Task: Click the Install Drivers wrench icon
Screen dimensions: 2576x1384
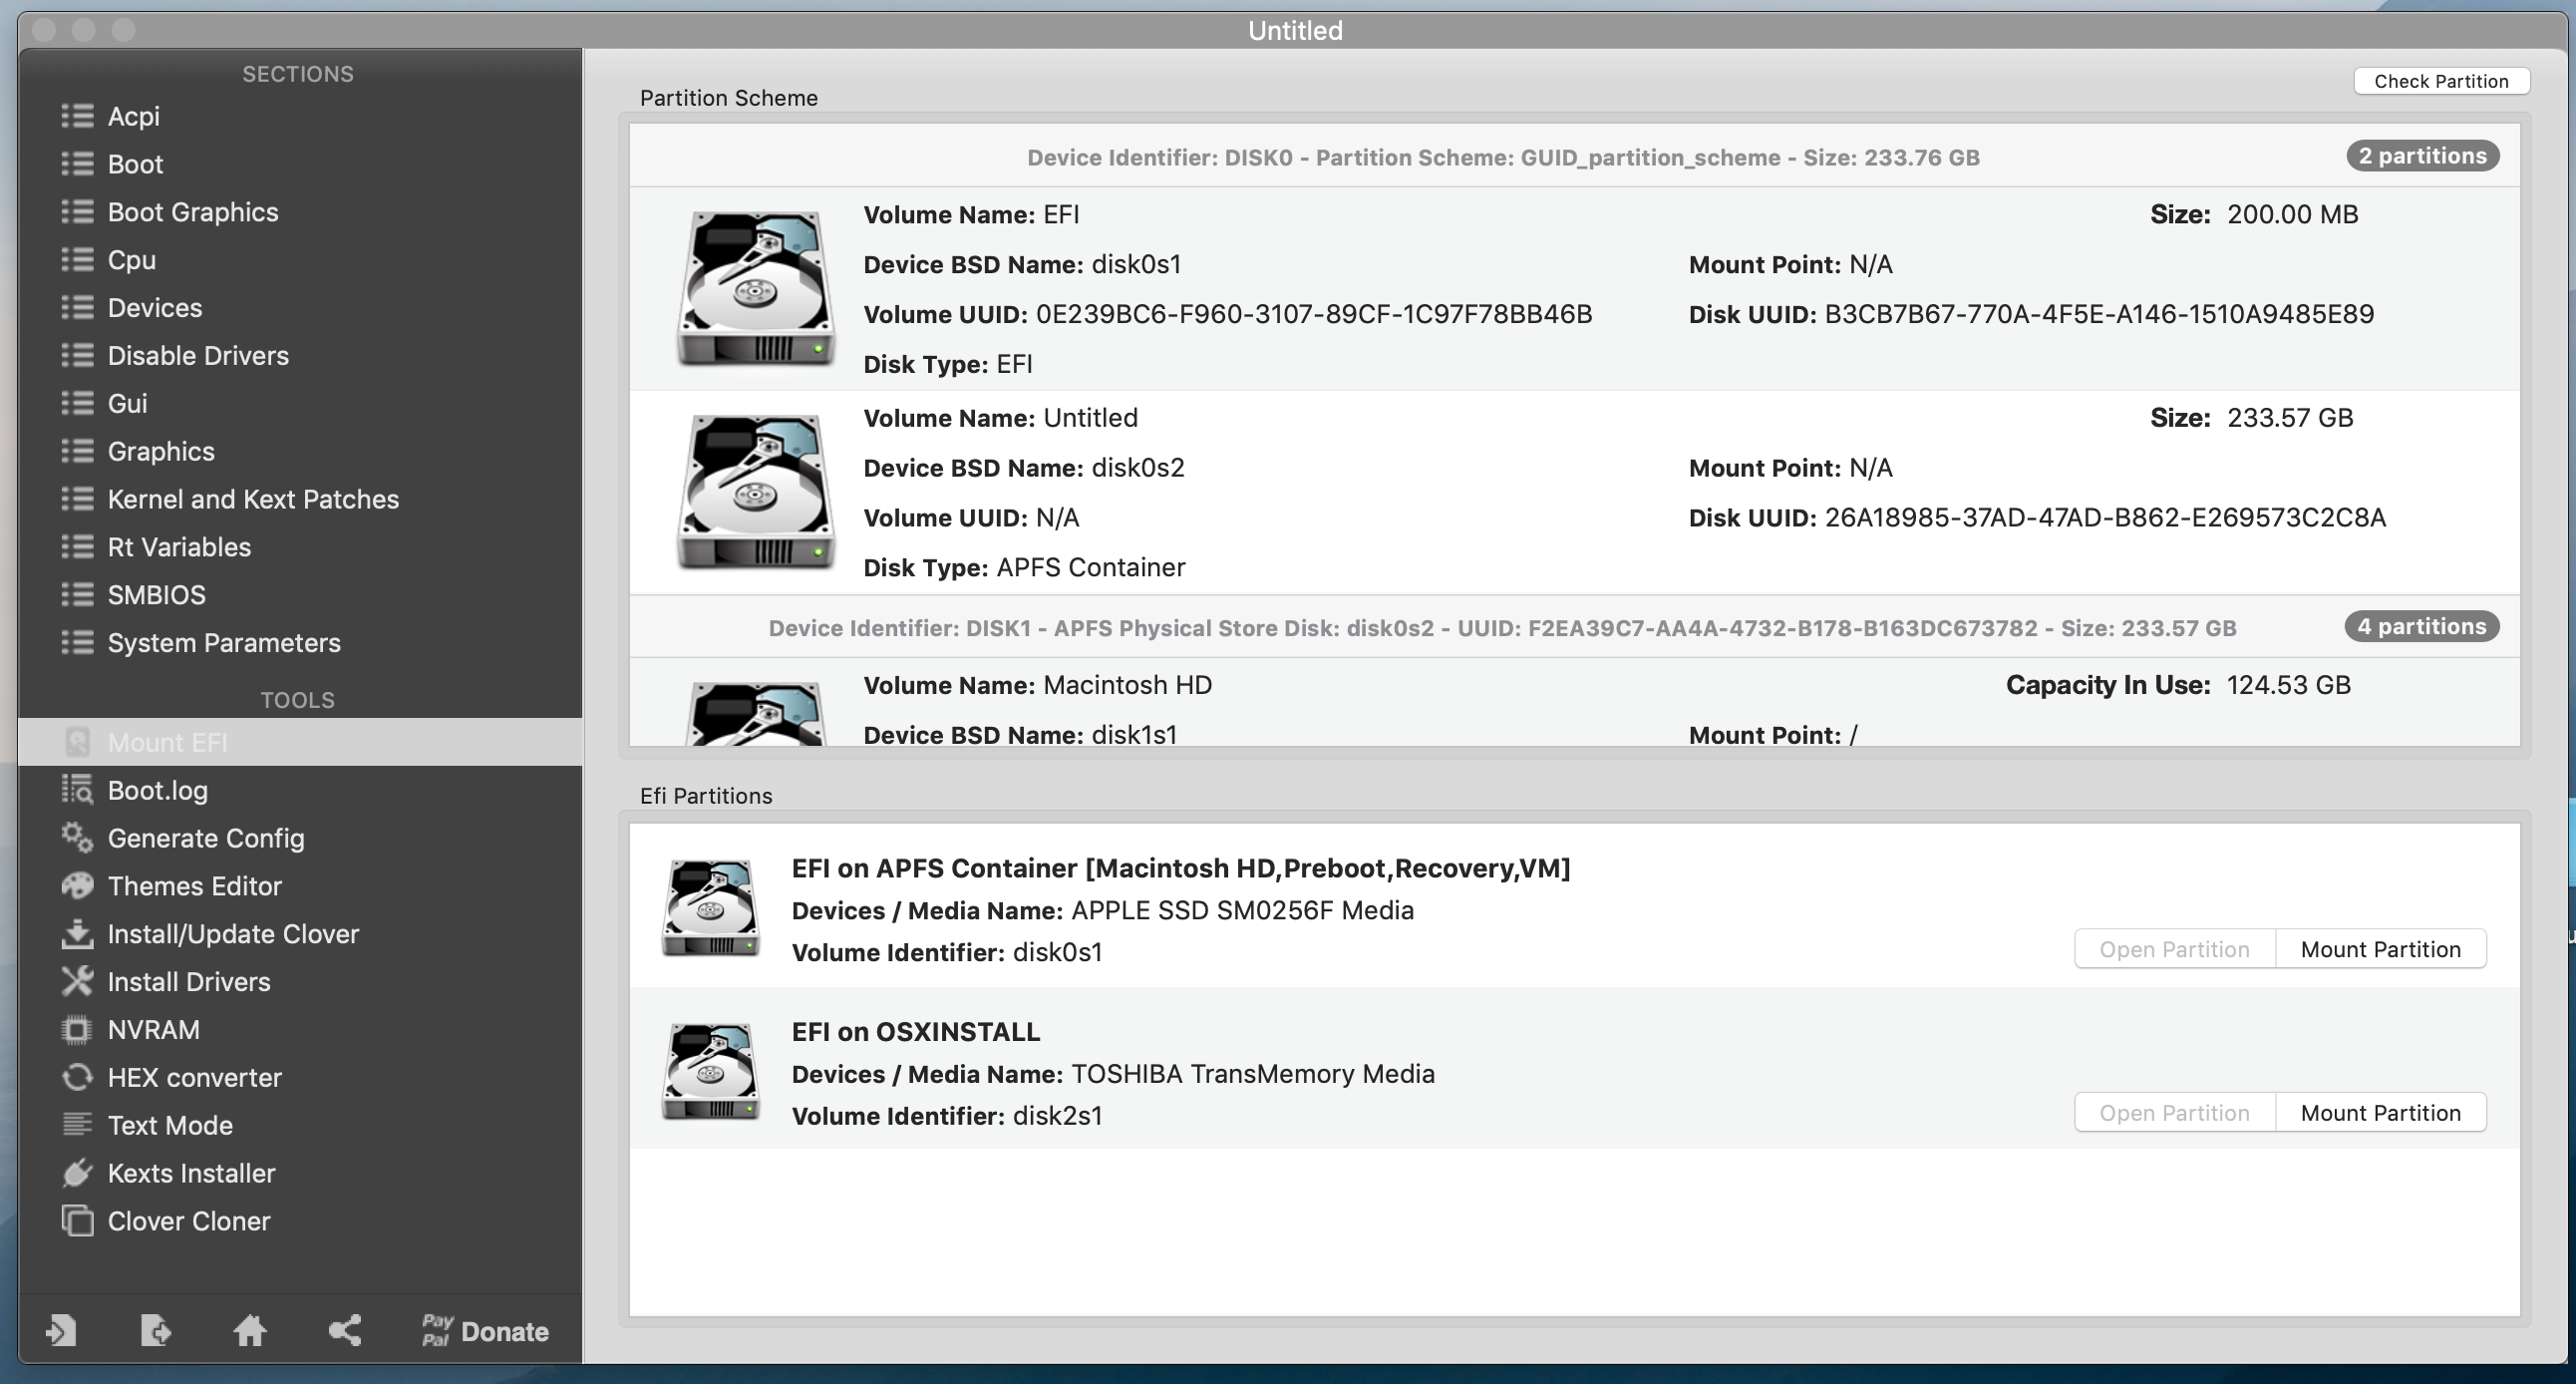Action: click(x=77, y=982)
